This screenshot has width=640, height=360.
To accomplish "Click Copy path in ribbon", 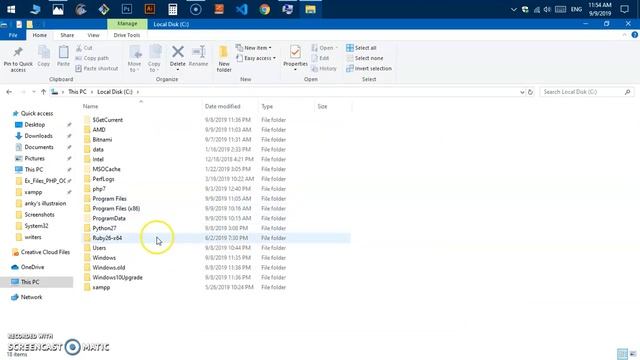I will (x=92, y=58).
